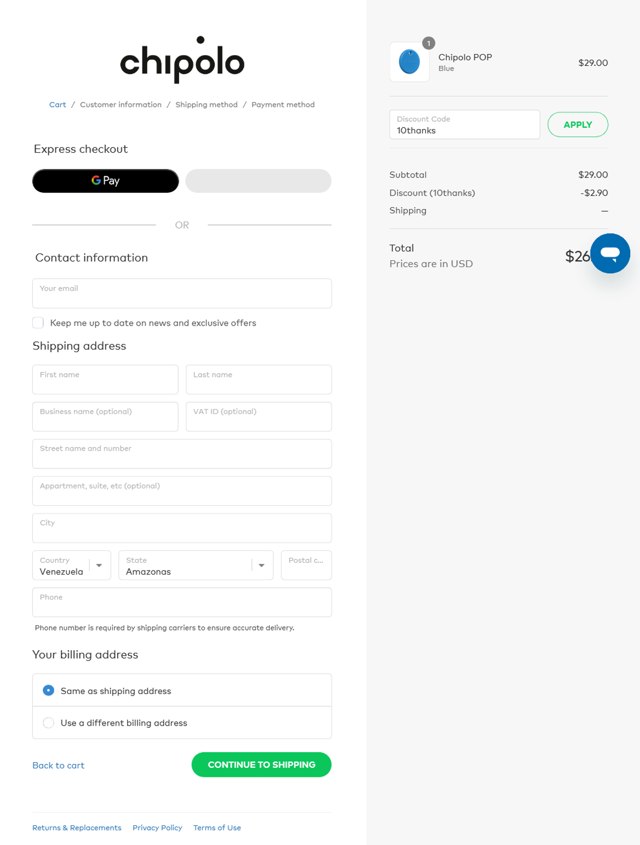This screenshot has height=845, width=640.
Task: Select Use a different billing address
Action: 48,723
